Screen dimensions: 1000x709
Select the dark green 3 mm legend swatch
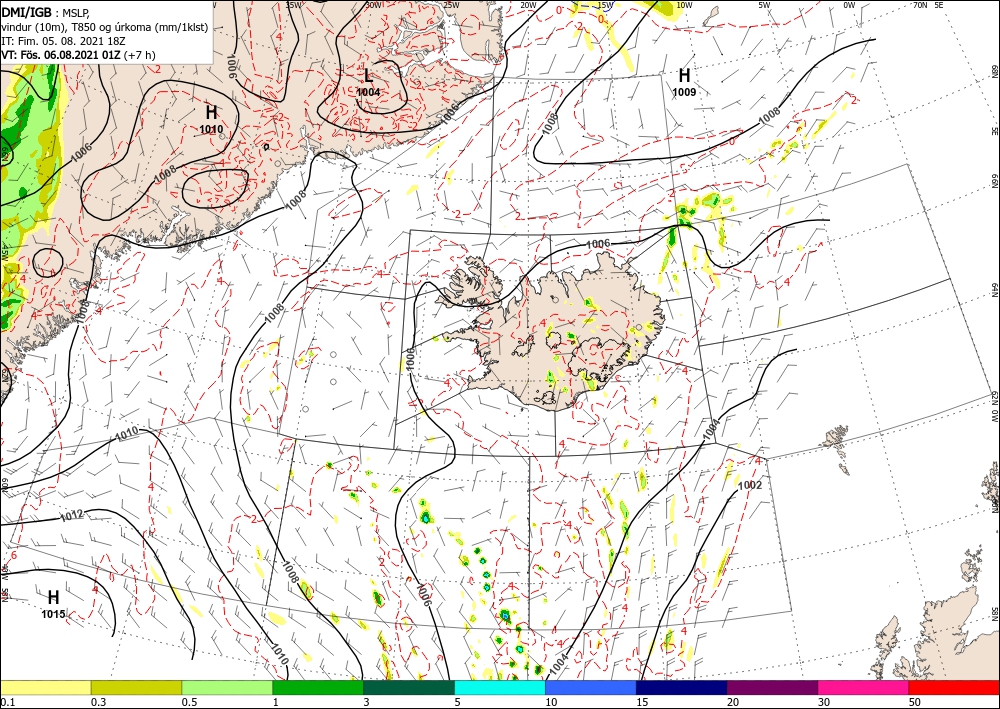(x=409, y=687)
